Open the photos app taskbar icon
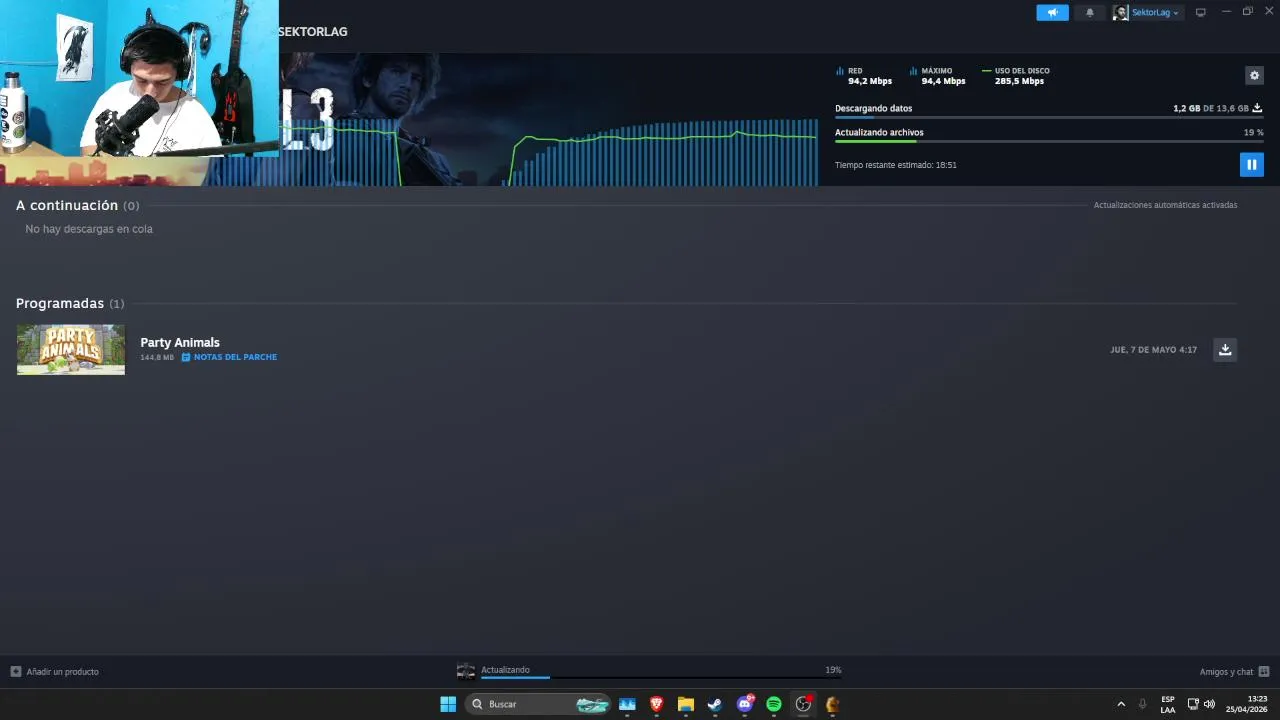Image resolution: width=1280 pixels, height=720 pixels. click(x=627, y=704)
